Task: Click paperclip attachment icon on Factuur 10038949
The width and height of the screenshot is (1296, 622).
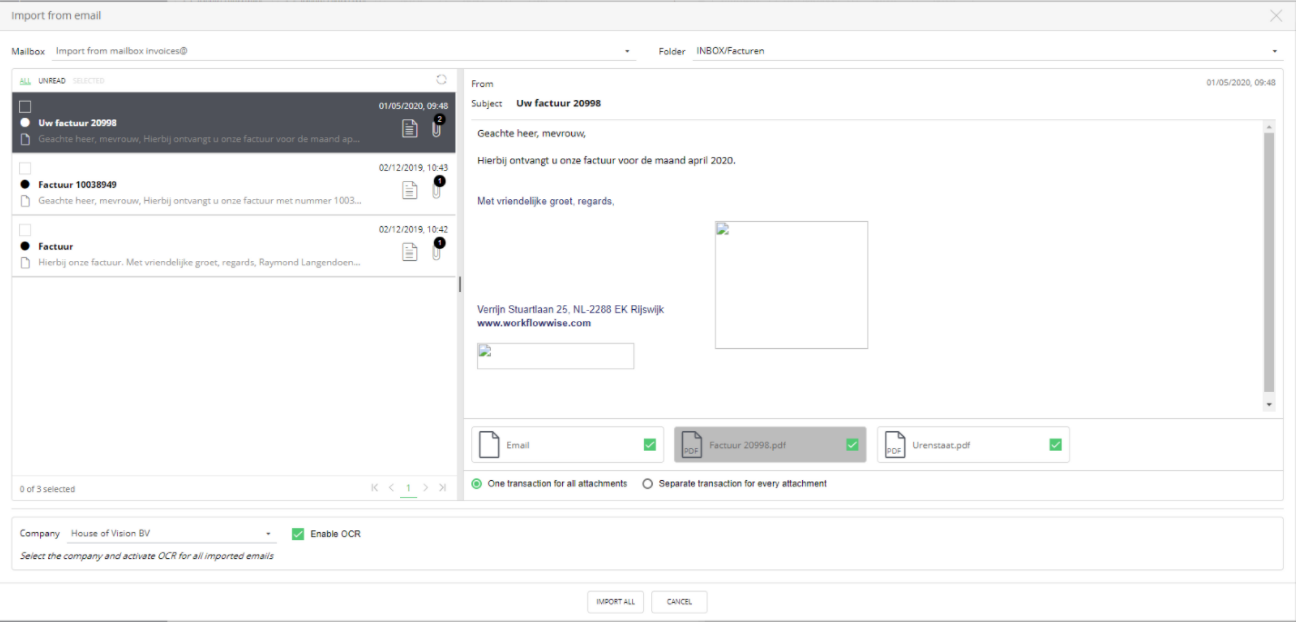Action: 436,190
